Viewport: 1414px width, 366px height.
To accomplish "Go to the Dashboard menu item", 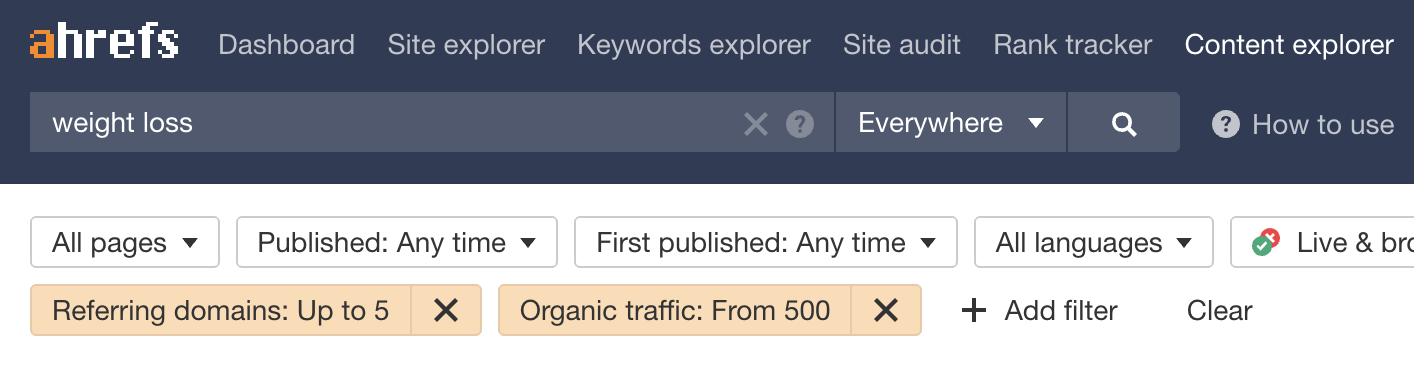I will [286, 45].
